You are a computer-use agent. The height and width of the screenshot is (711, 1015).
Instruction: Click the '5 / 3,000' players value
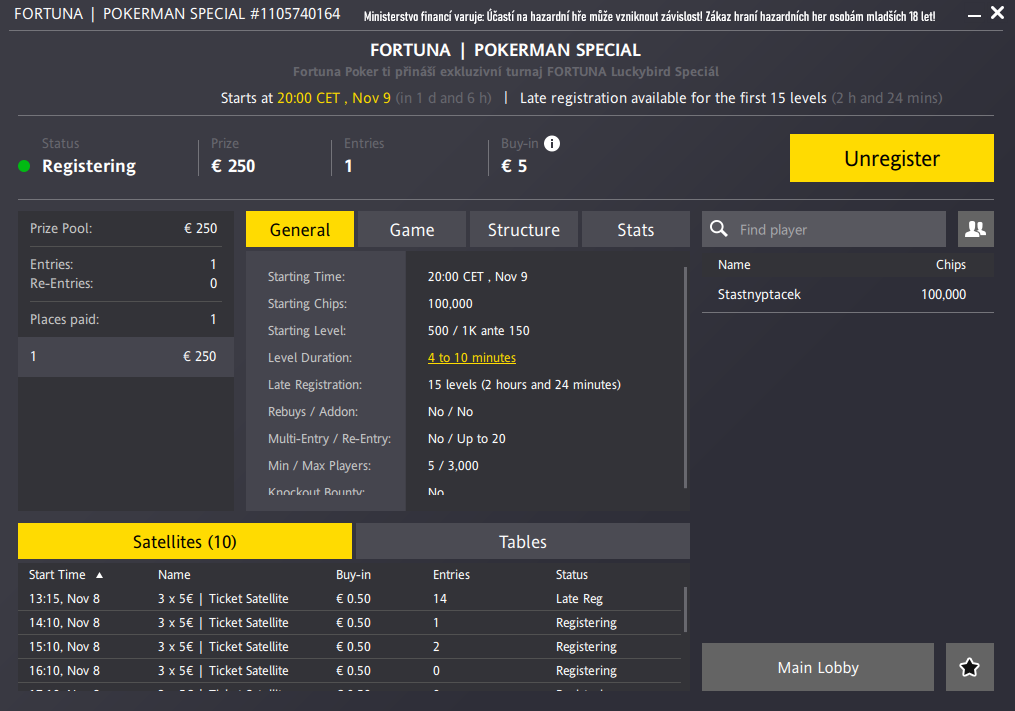tap(453, 466)
